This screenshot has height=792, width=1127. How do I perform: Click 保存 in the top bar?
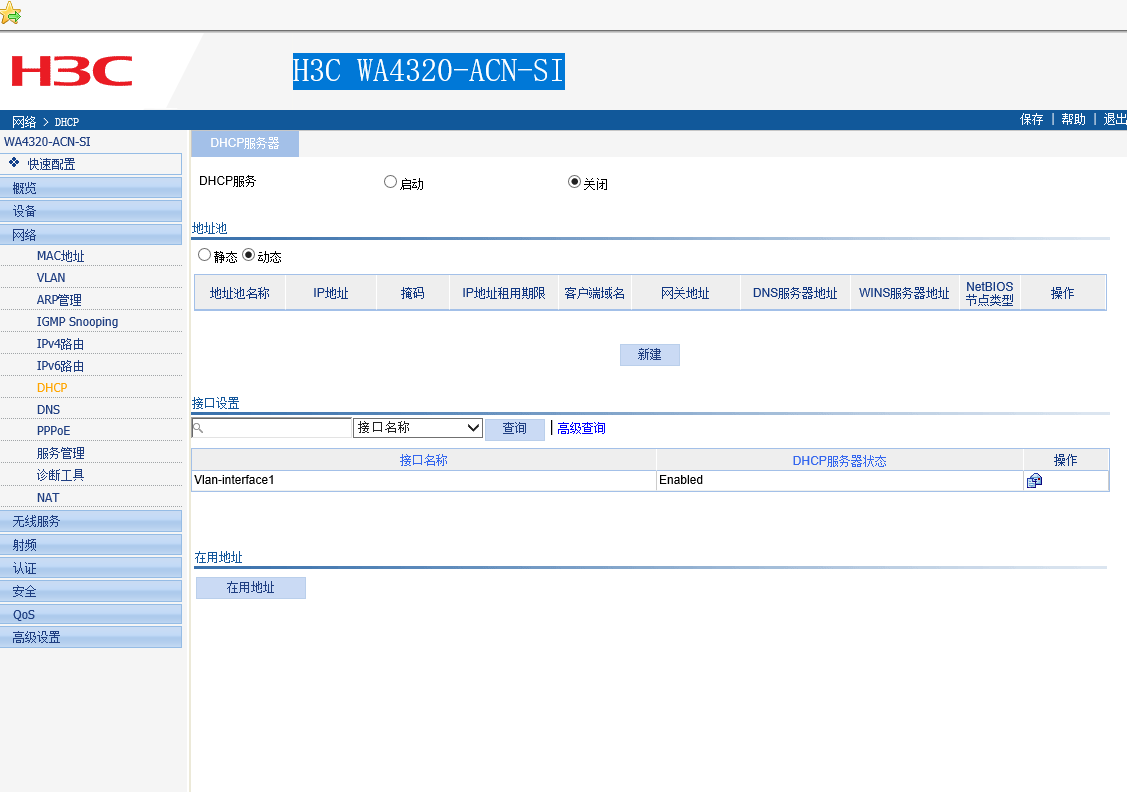pyautogui.click(x=1031, y=119)
